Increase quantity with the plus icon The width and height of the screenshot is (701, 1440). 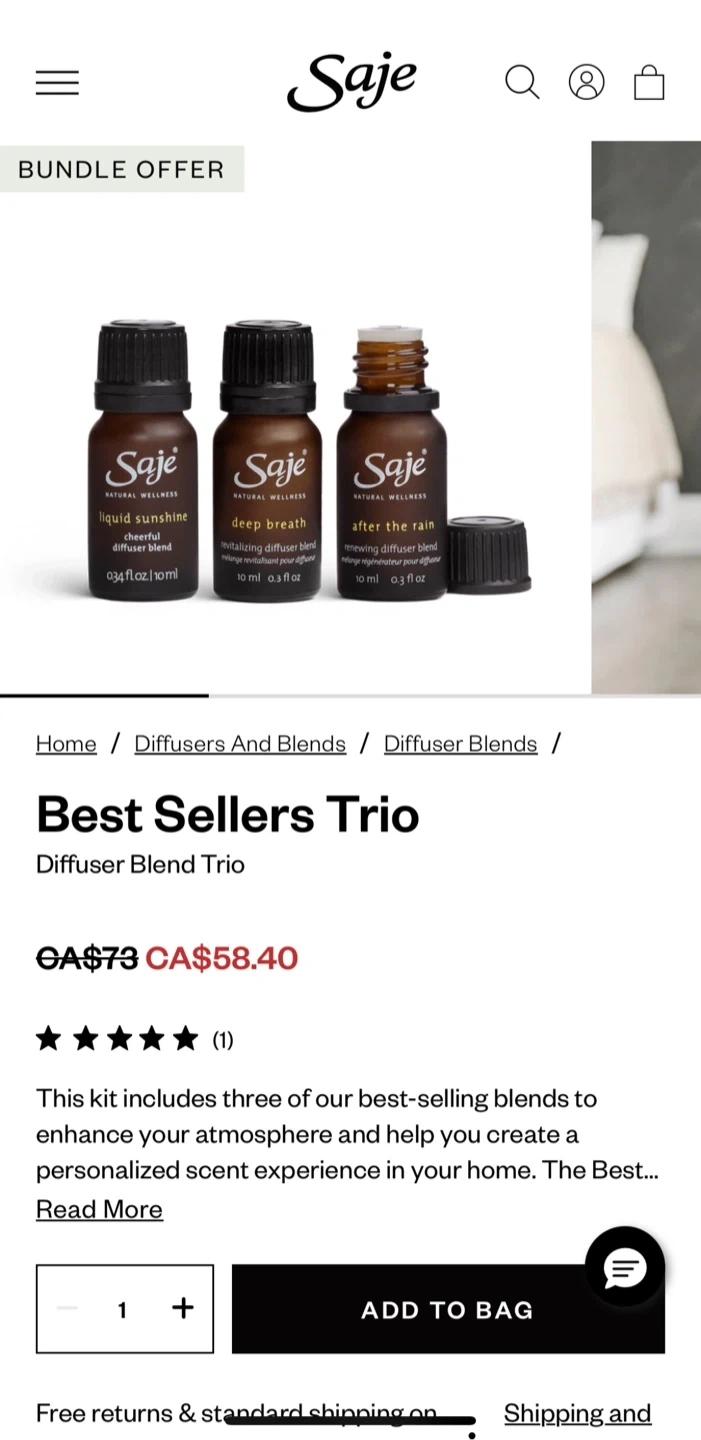(x=183, y=1308)
